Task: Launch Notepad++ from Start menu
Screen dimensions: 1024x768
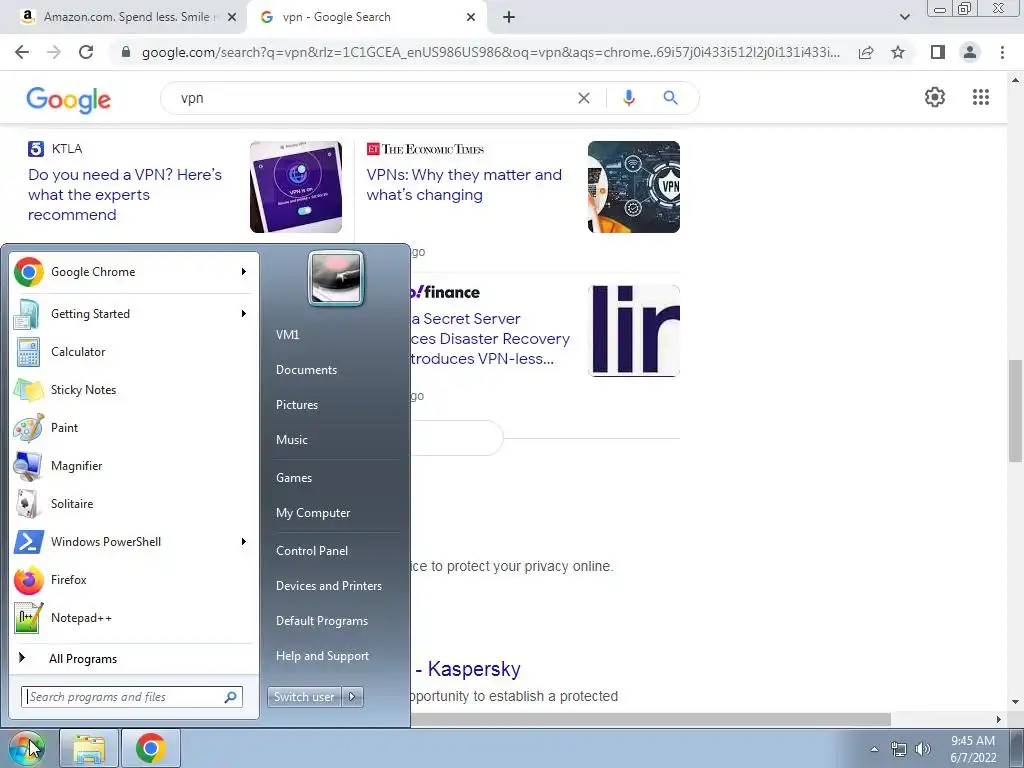Action: 133,617
